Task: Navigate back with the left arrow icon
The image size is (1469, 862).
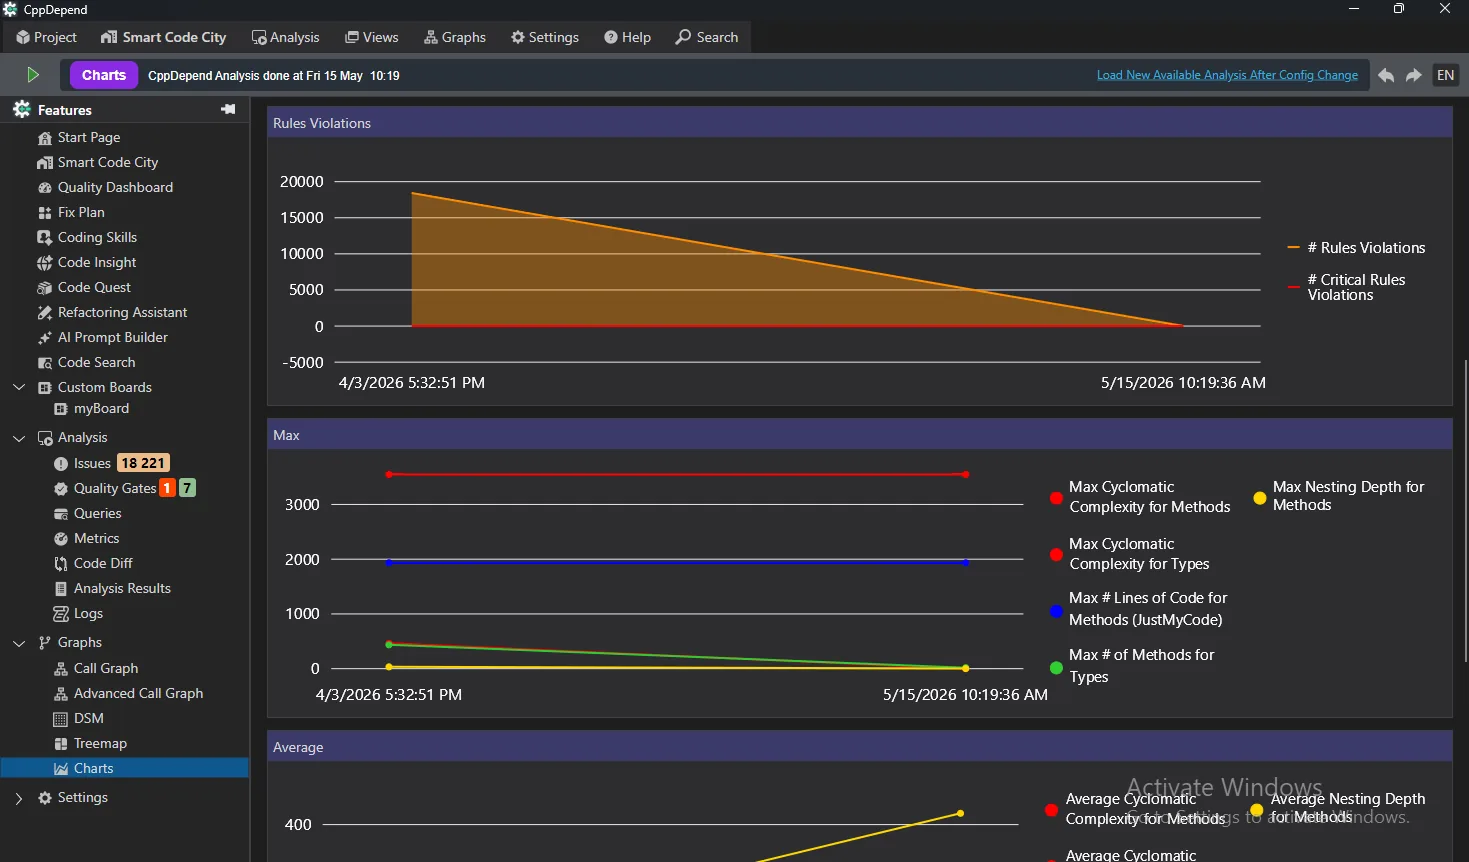Action: tap(1386, 75)
